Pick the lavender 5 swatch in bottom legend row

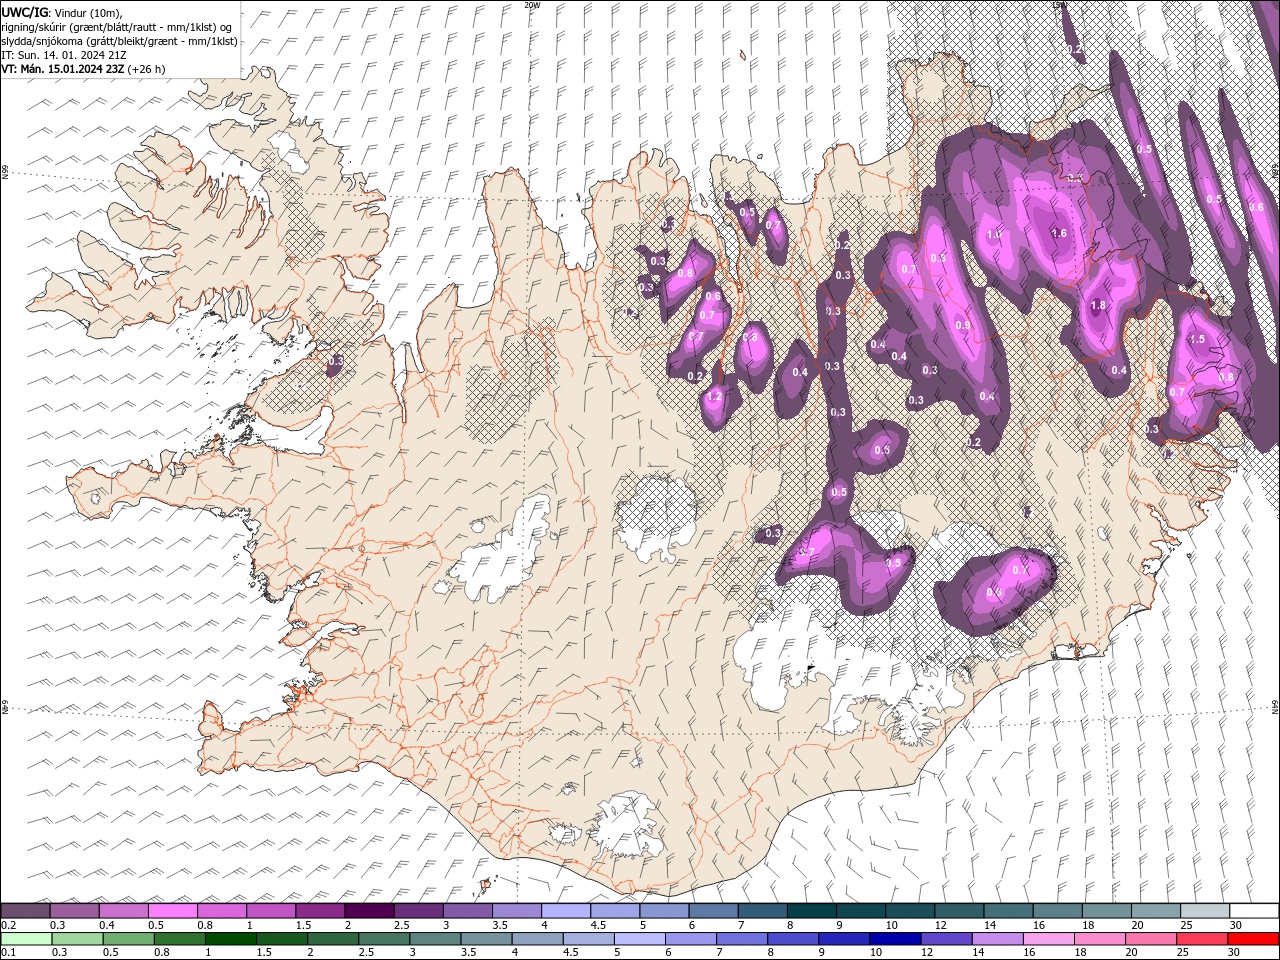639,939
